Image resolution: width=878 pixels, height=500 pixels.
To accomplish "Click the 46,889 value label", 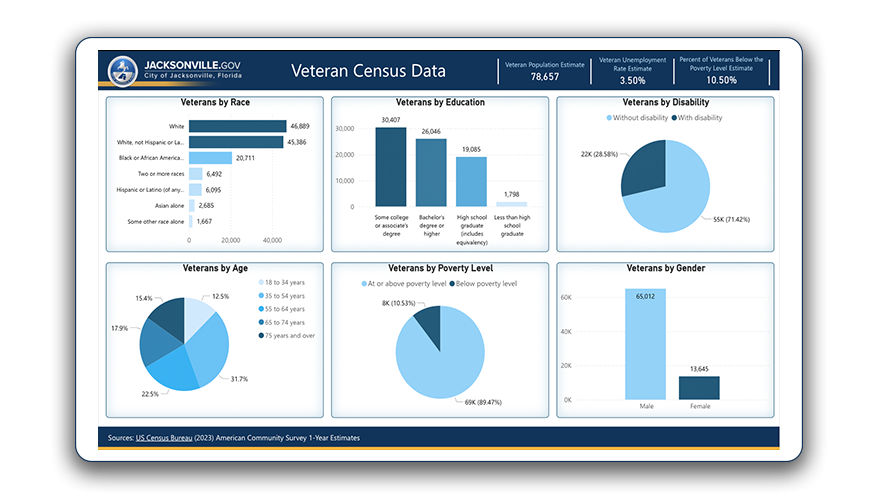I will tap(300, 126).
